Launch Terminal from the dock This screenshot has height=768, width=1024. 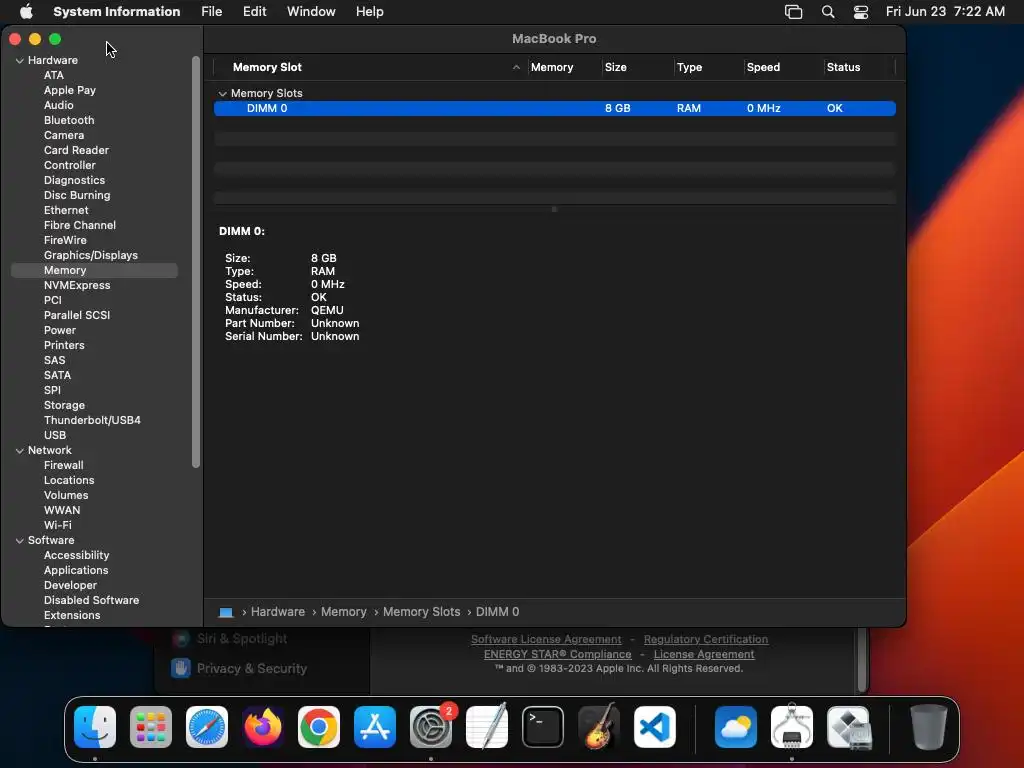tap(543, 727)
